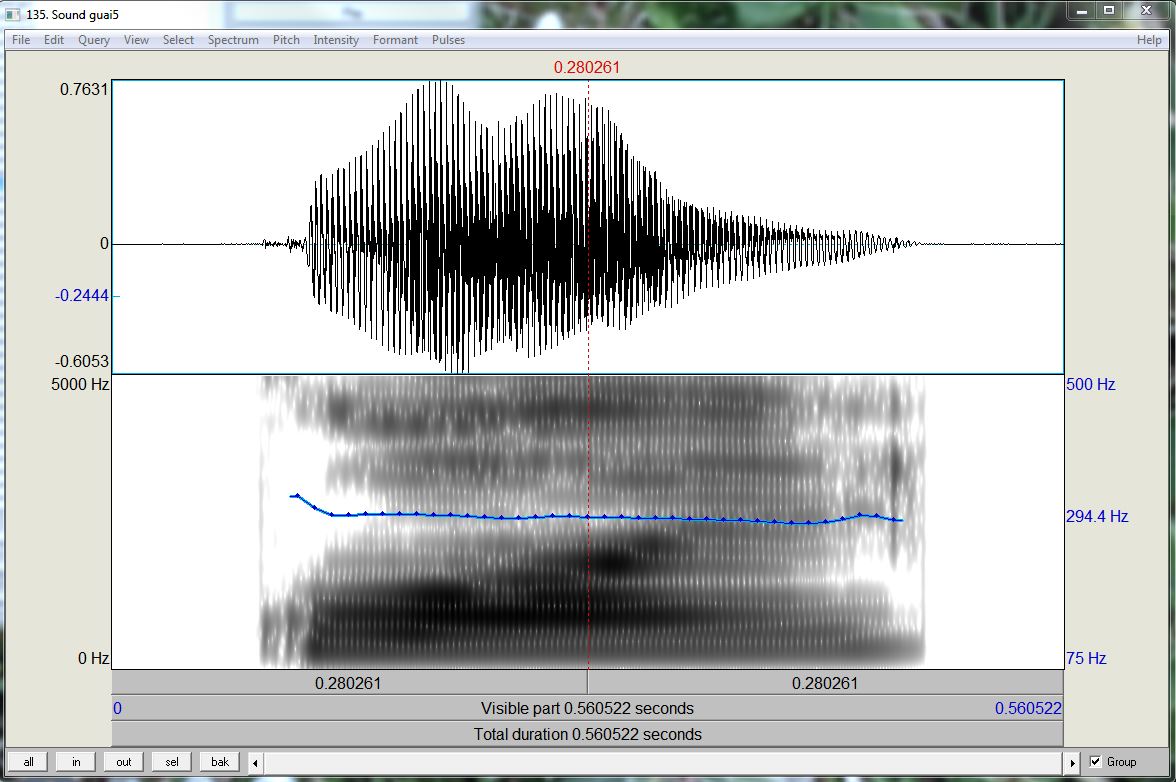
Task: Play the visible part 0.560522 seconds bar
Action: click(x=587, y=709)
